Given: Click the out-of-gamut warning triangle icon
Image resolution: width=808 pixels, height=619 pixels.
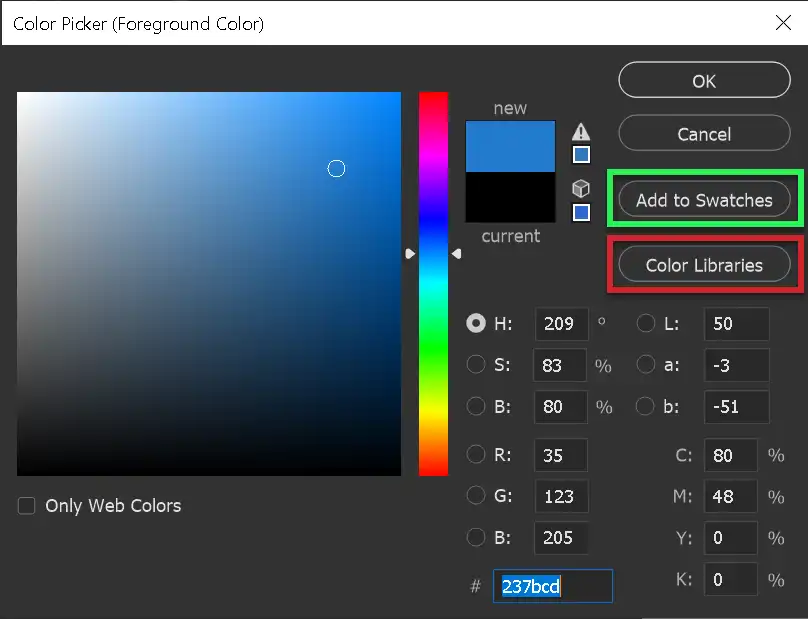Looking at the screenshot, I should (581, 131).
